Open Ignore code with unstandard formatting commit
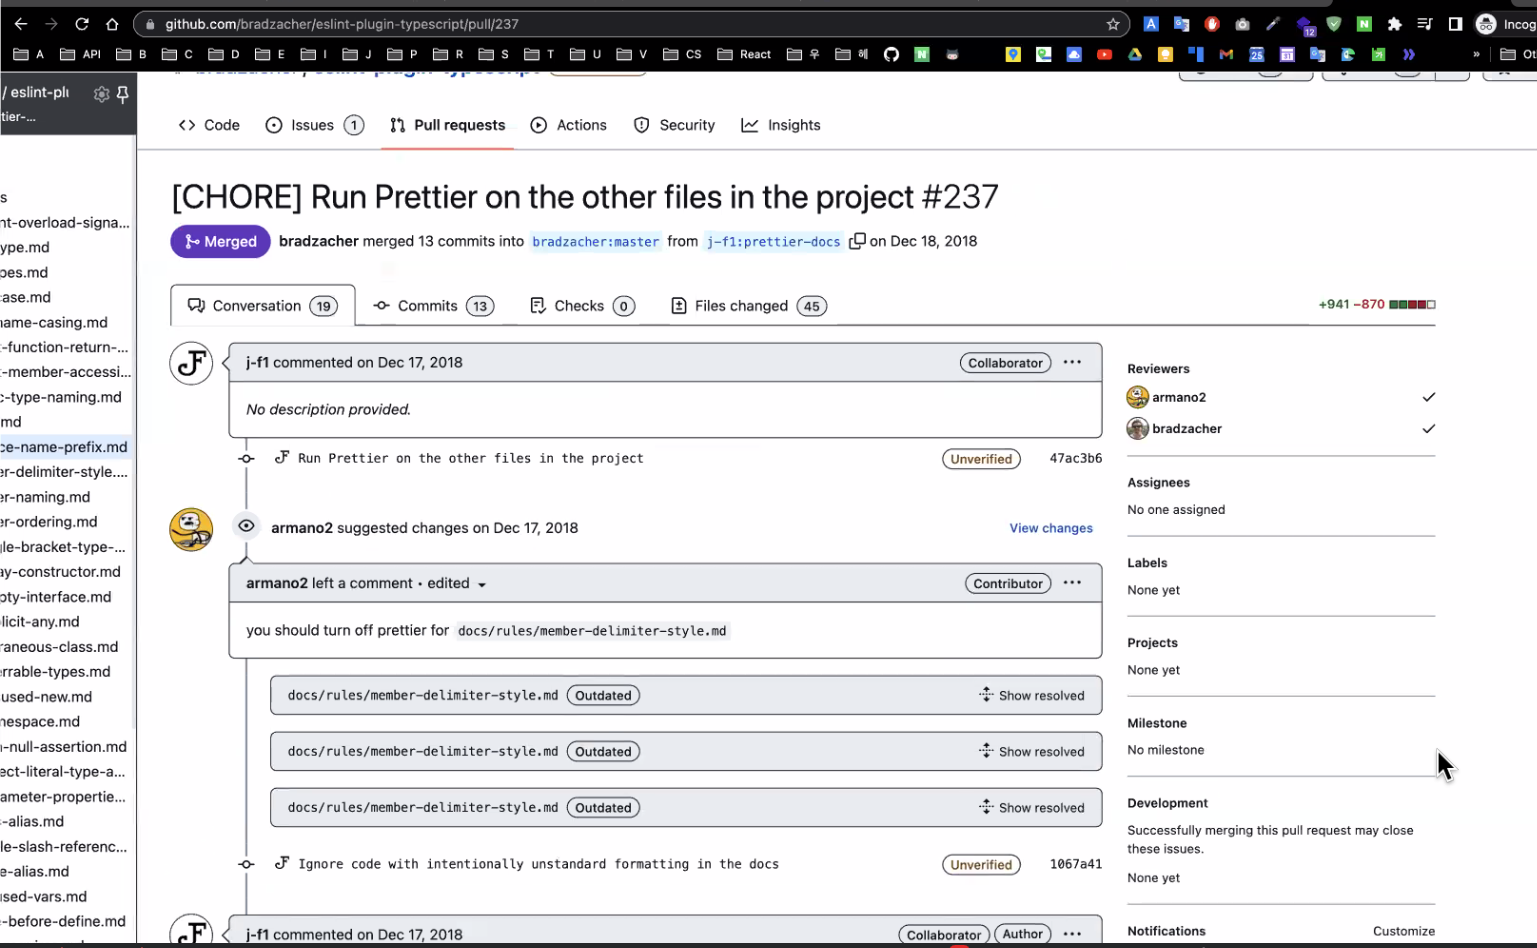 tap(538, 864)
